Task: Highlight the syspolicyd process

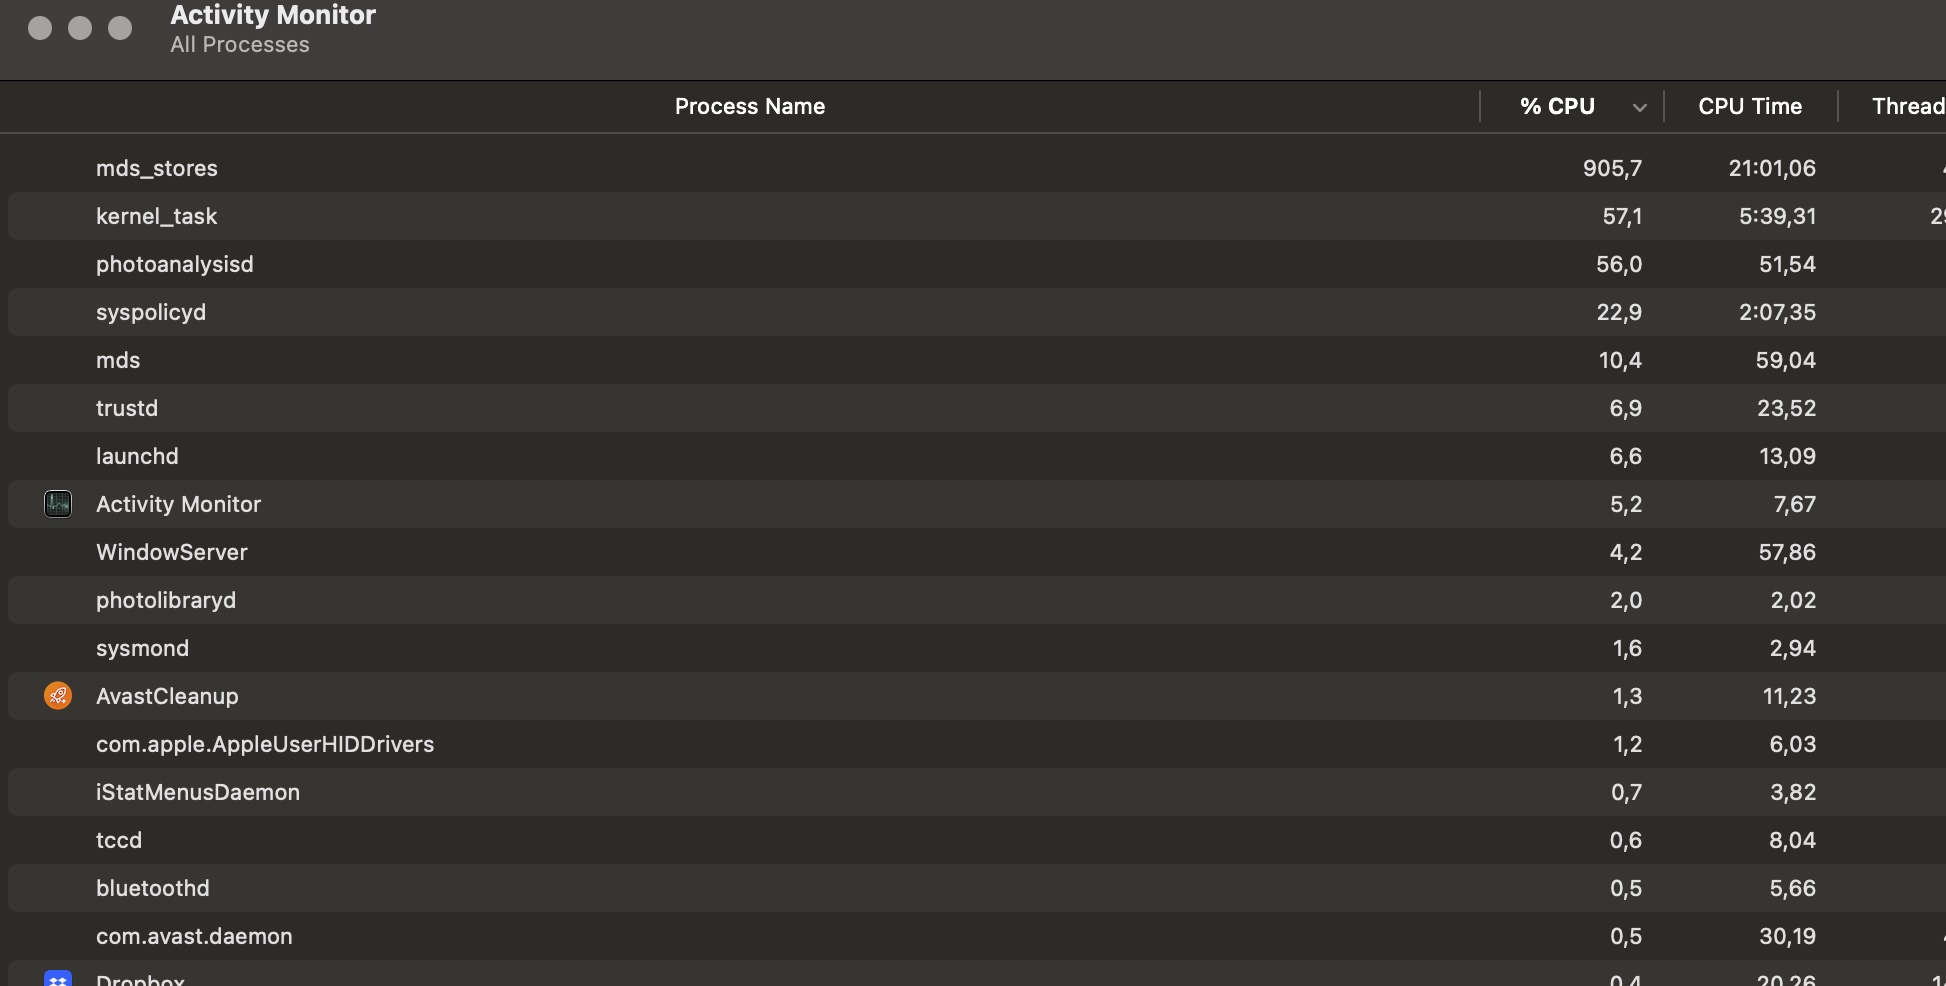Action: click(151, 312)
